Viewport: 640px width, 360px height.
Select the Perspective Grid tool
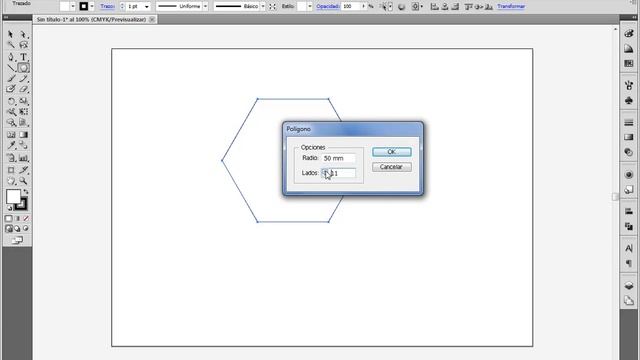point(23,122)
